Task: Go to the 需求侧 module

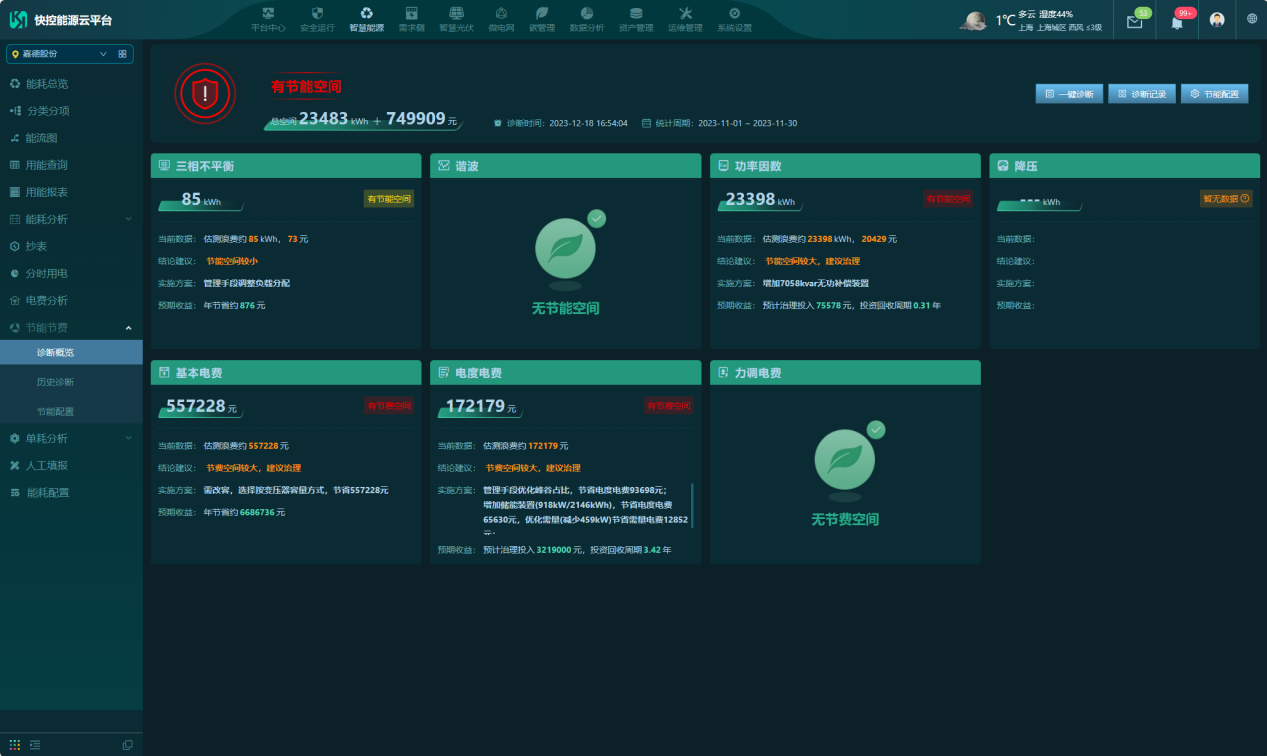Action: [411, 19]
